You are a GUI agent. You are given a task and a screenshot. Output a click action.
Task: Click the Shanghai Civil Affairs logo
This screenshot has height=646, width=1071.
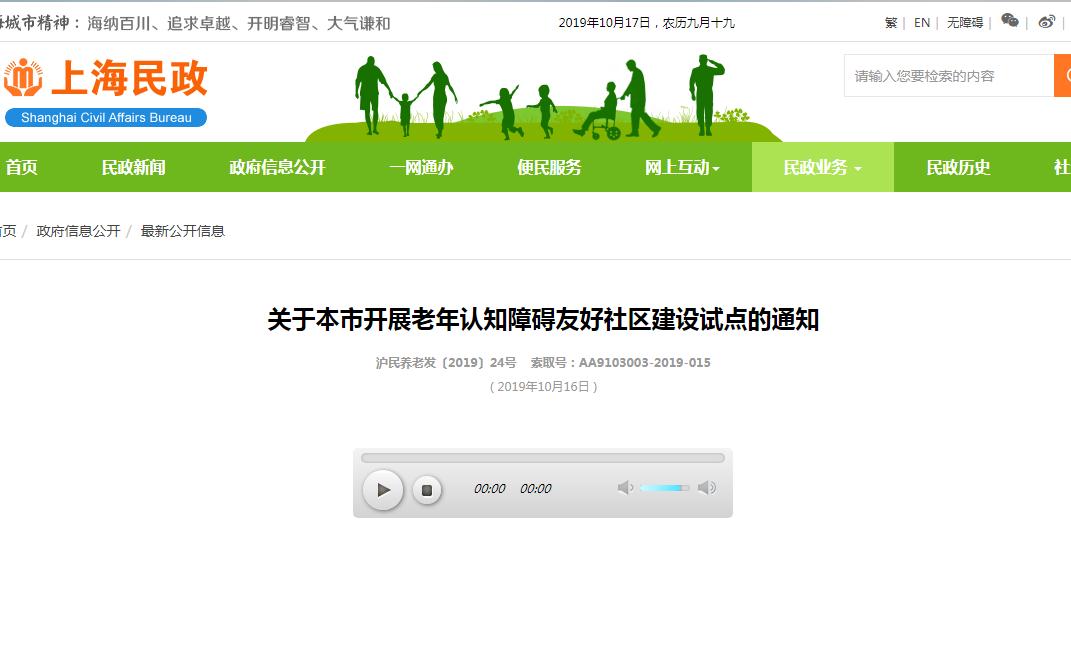[x=106, y=91]
